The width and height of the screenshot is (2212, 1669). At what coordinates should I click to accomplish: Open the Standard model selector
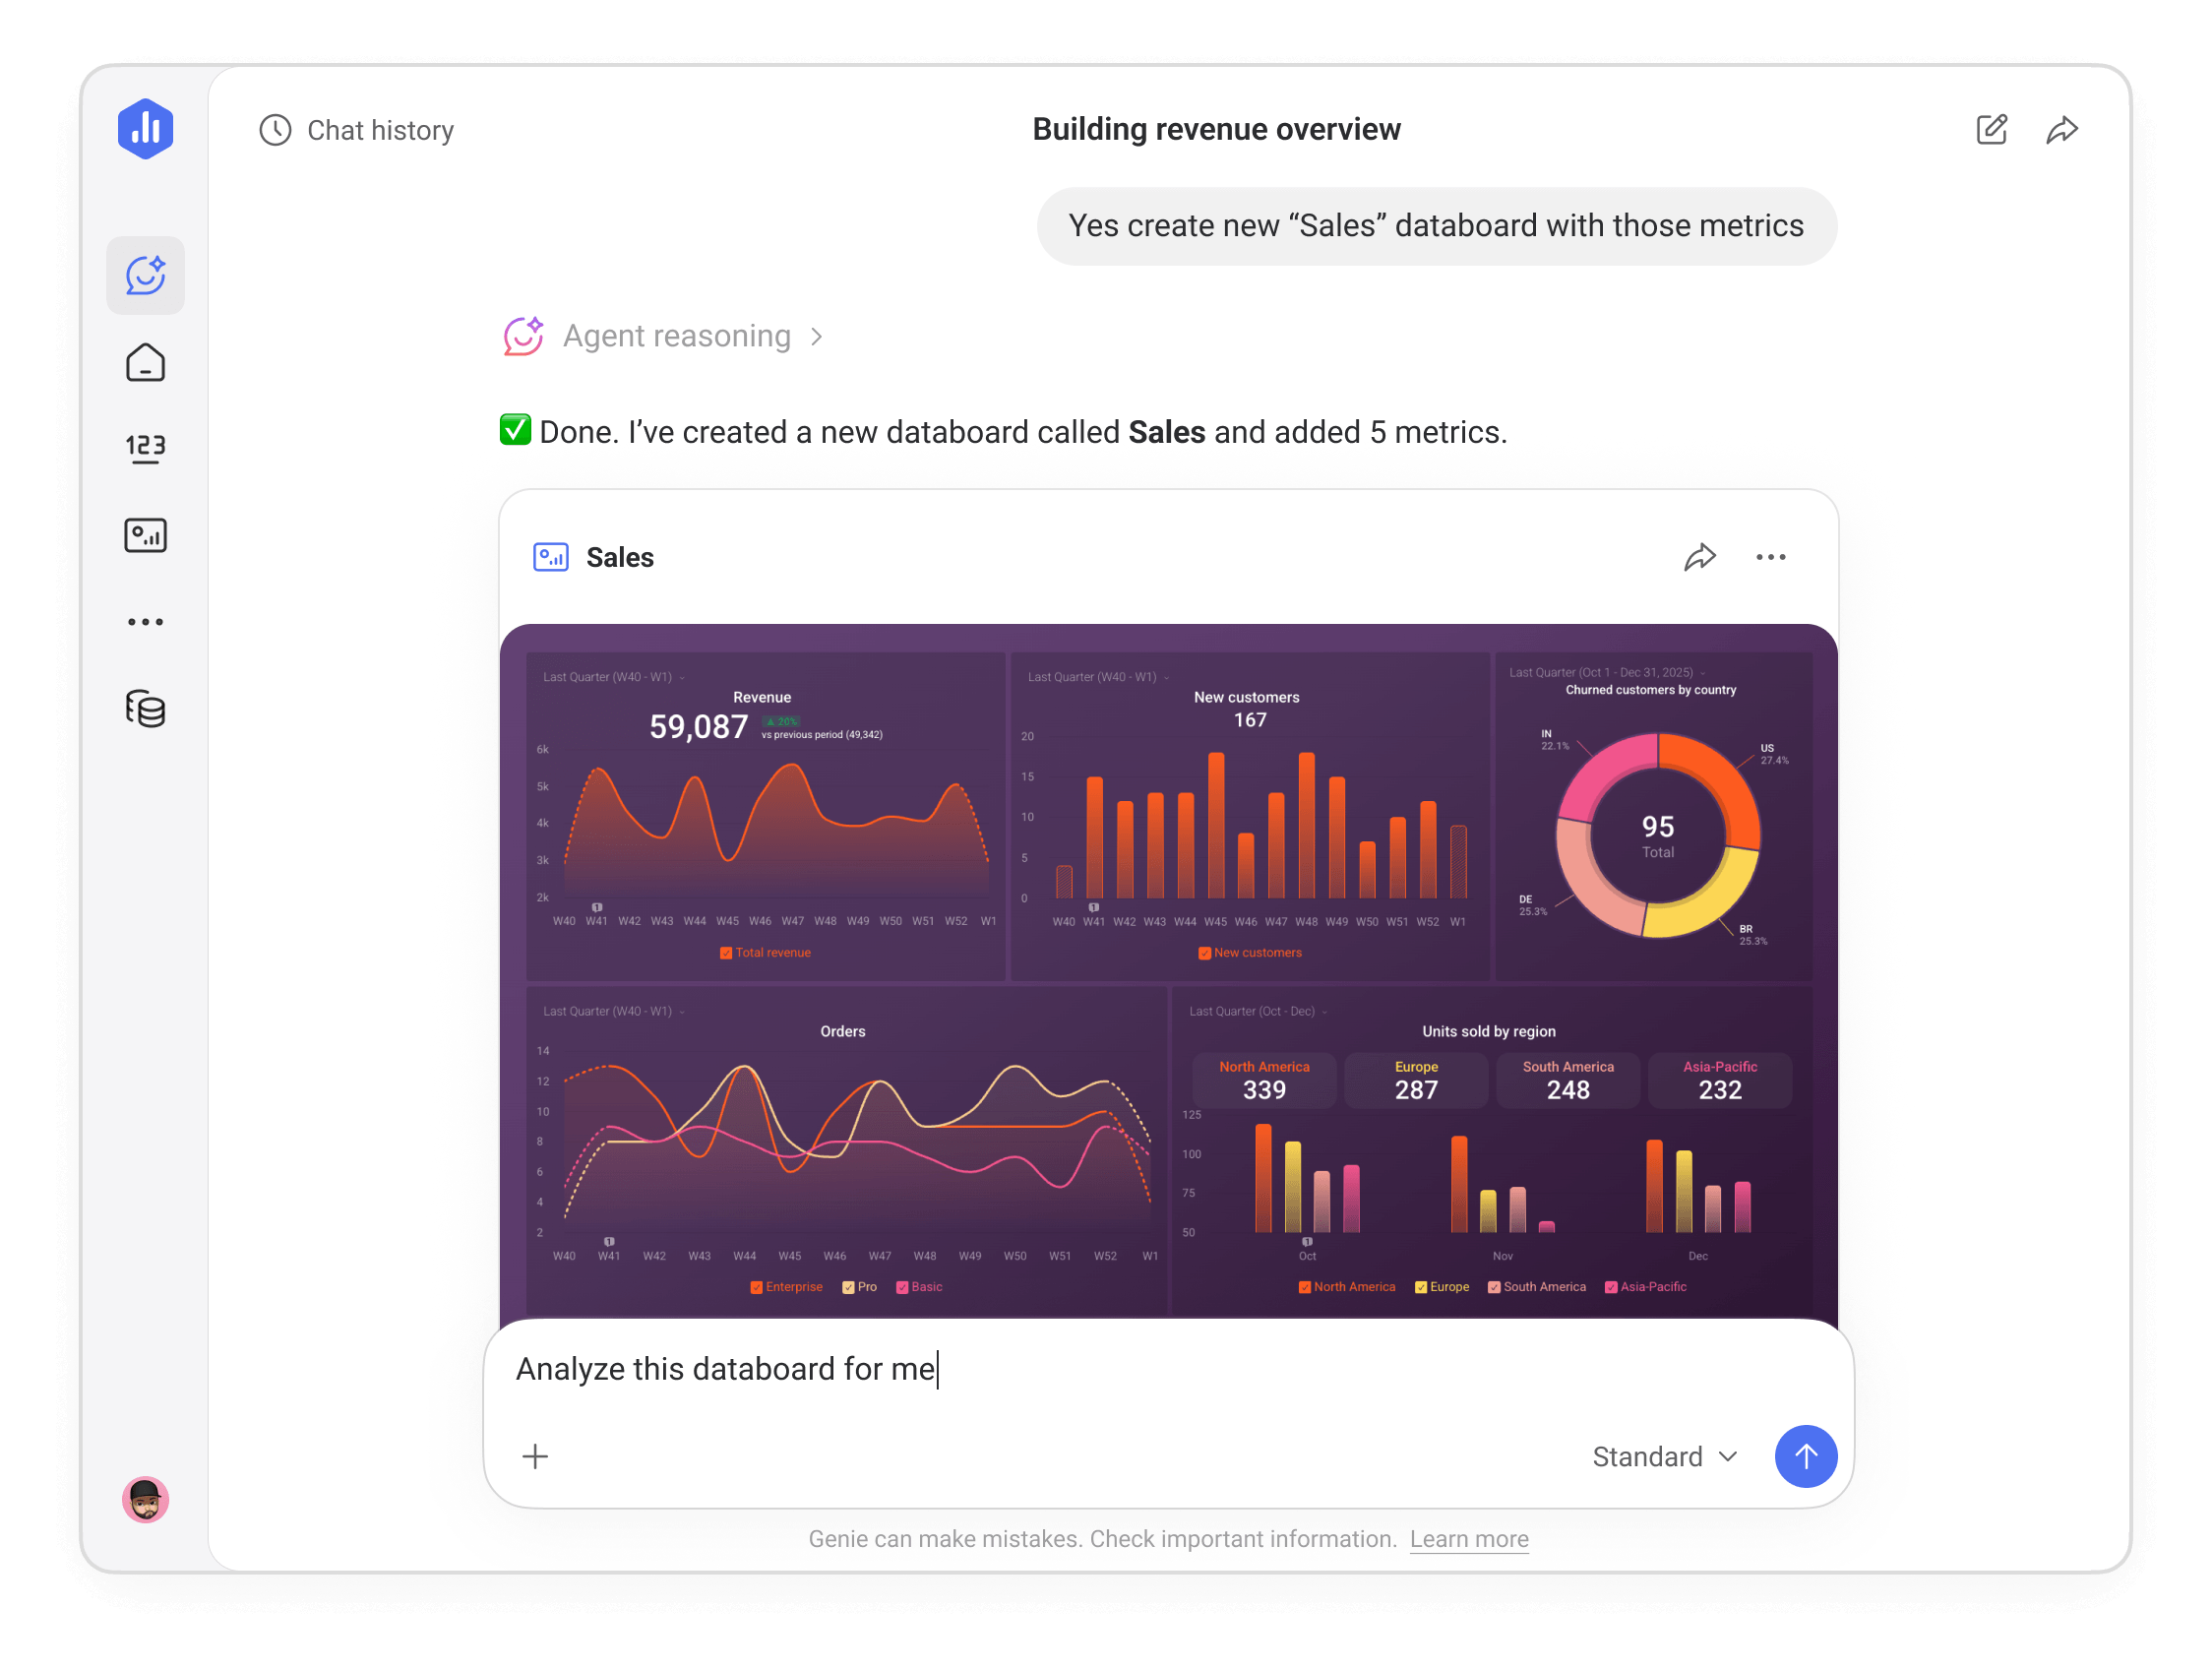(1663, 1457)
